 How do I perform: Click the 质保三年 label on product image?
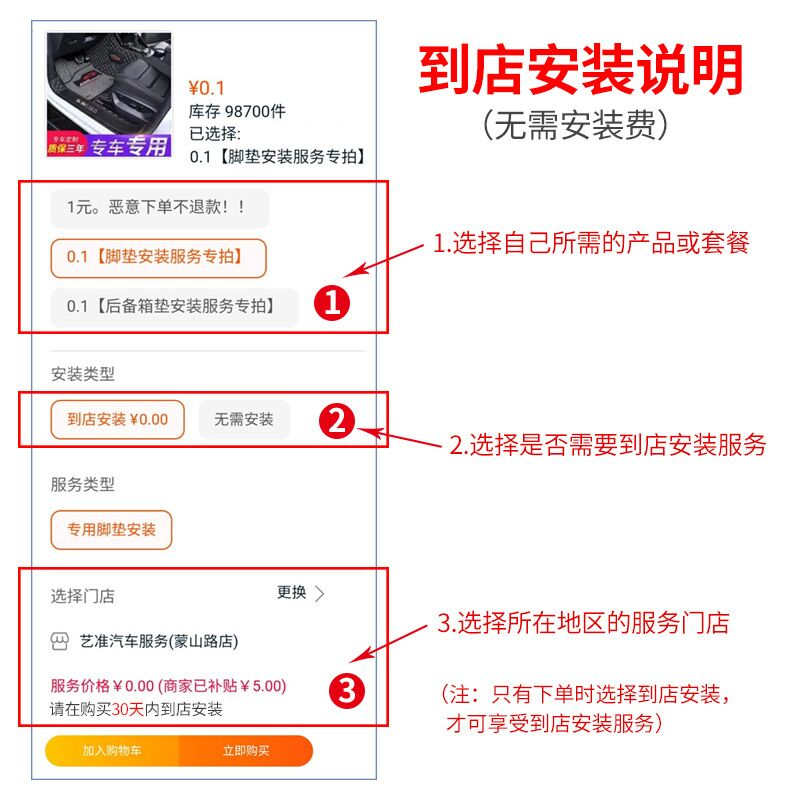(x=66, y=148)
